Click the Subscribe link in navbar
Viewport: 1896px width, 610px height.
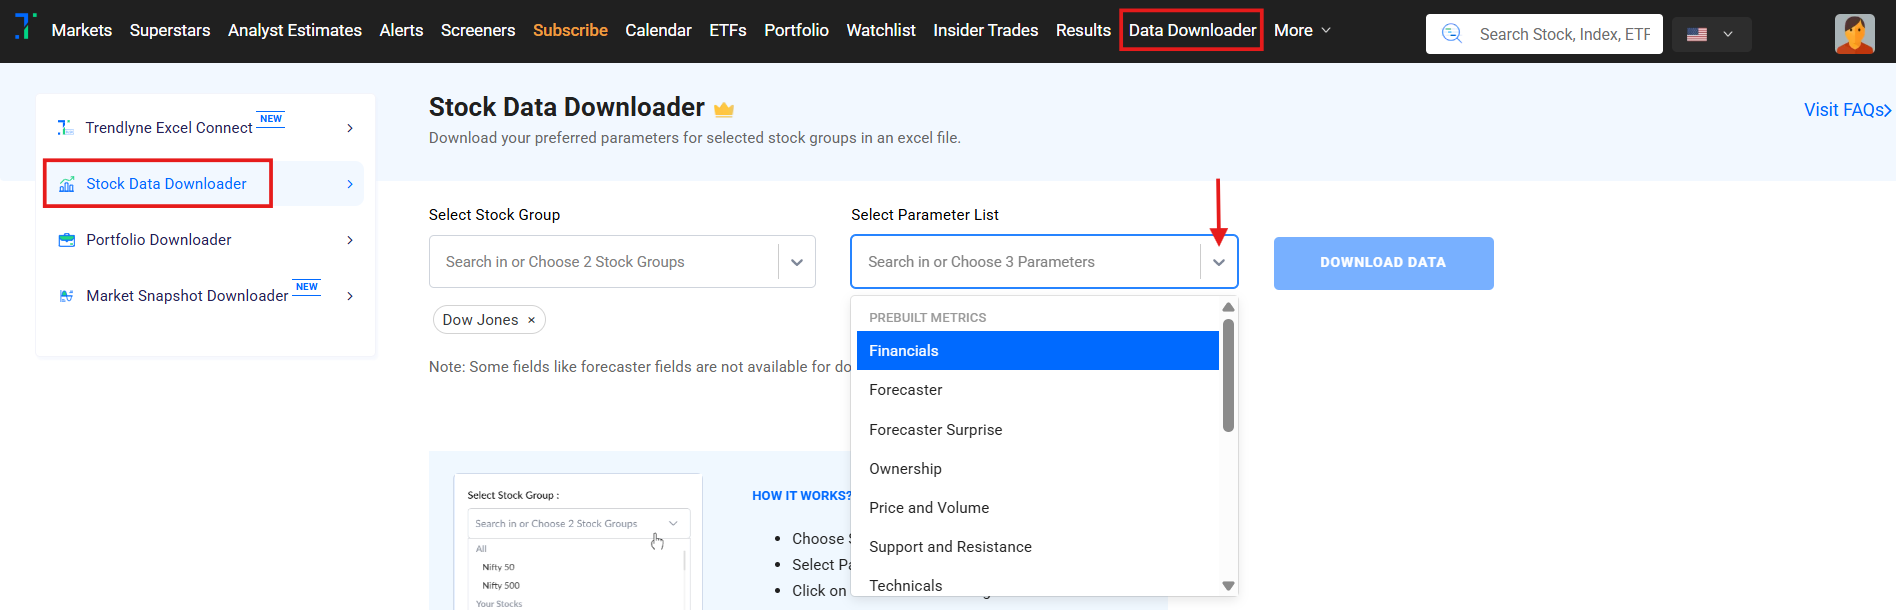570,30
